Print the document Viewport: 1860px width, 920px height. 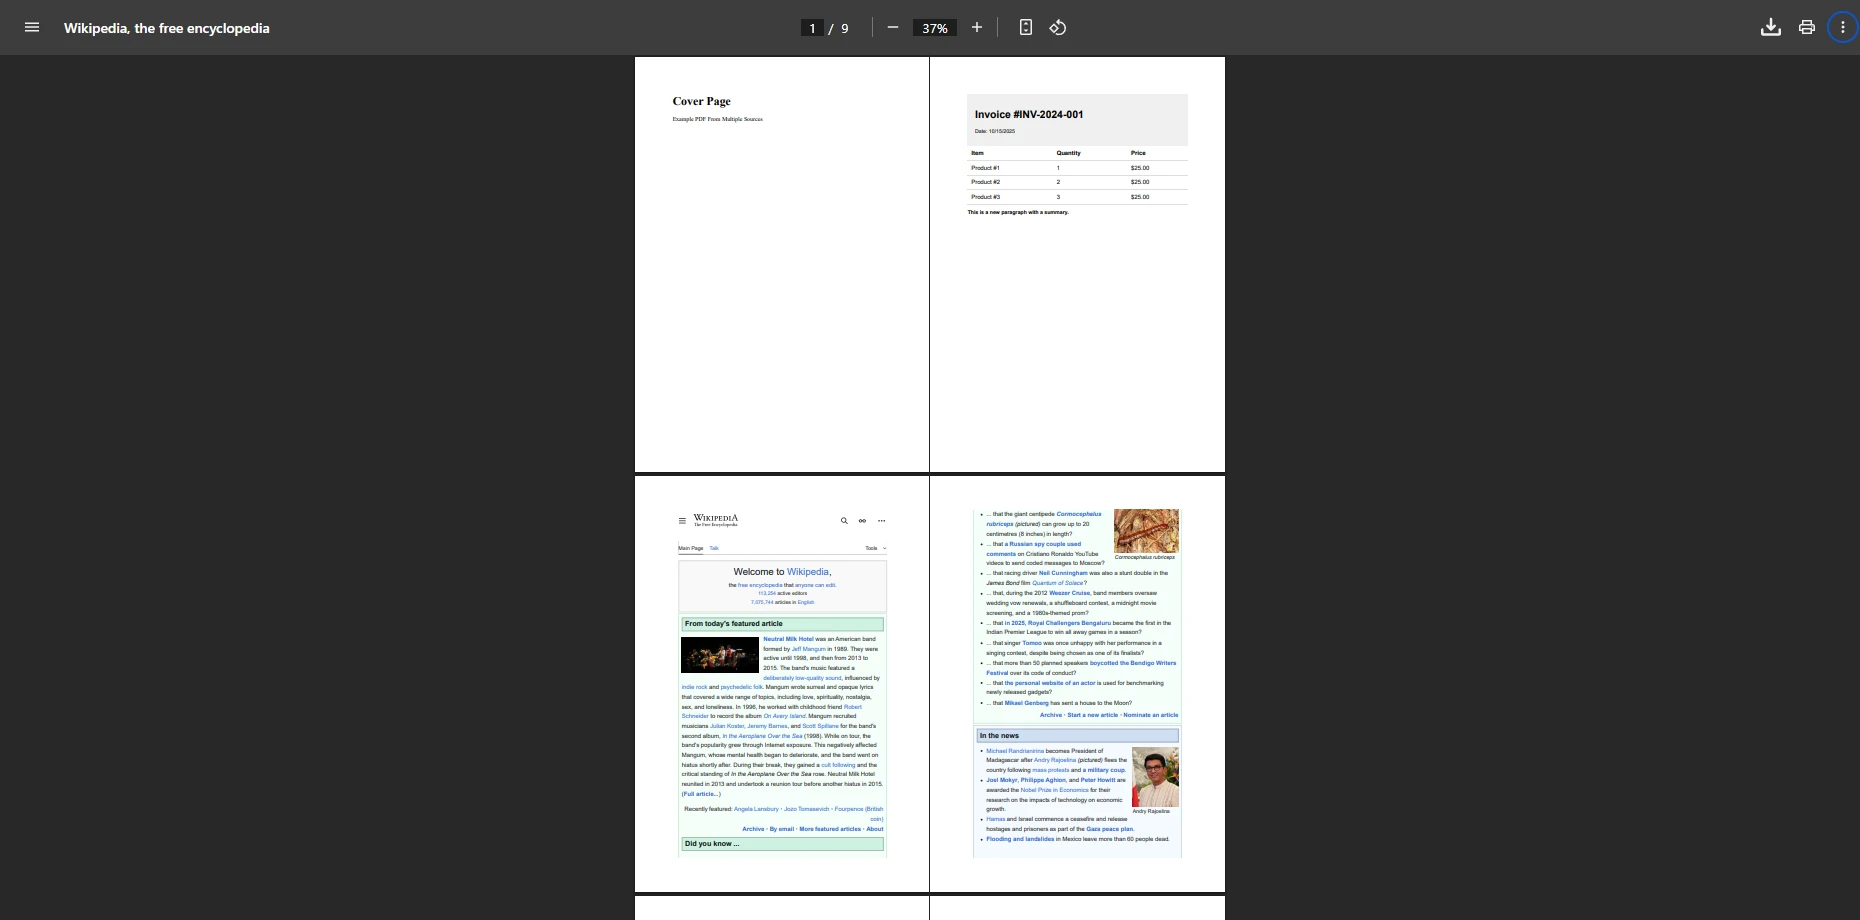[x=1806, y=27]
